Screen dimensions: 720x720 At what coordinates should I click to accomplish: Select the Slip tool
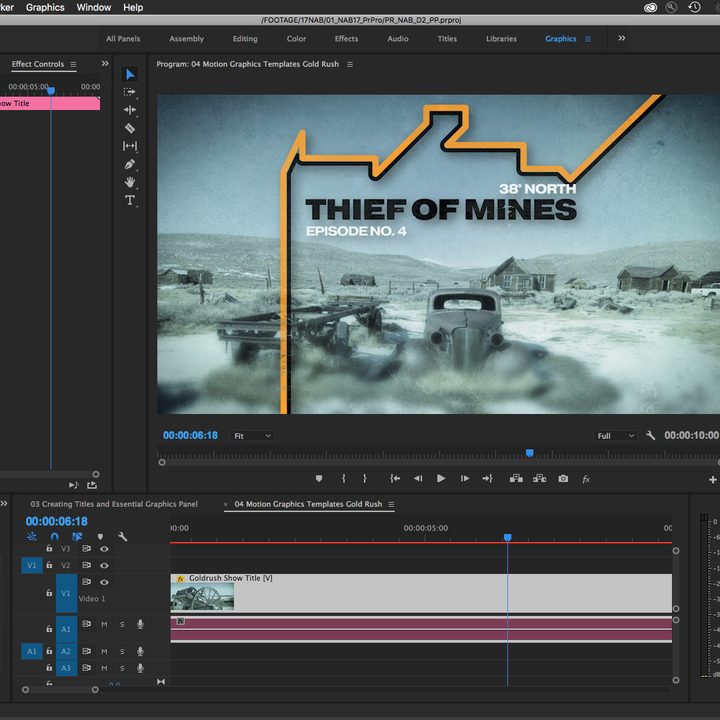[130, 146]
